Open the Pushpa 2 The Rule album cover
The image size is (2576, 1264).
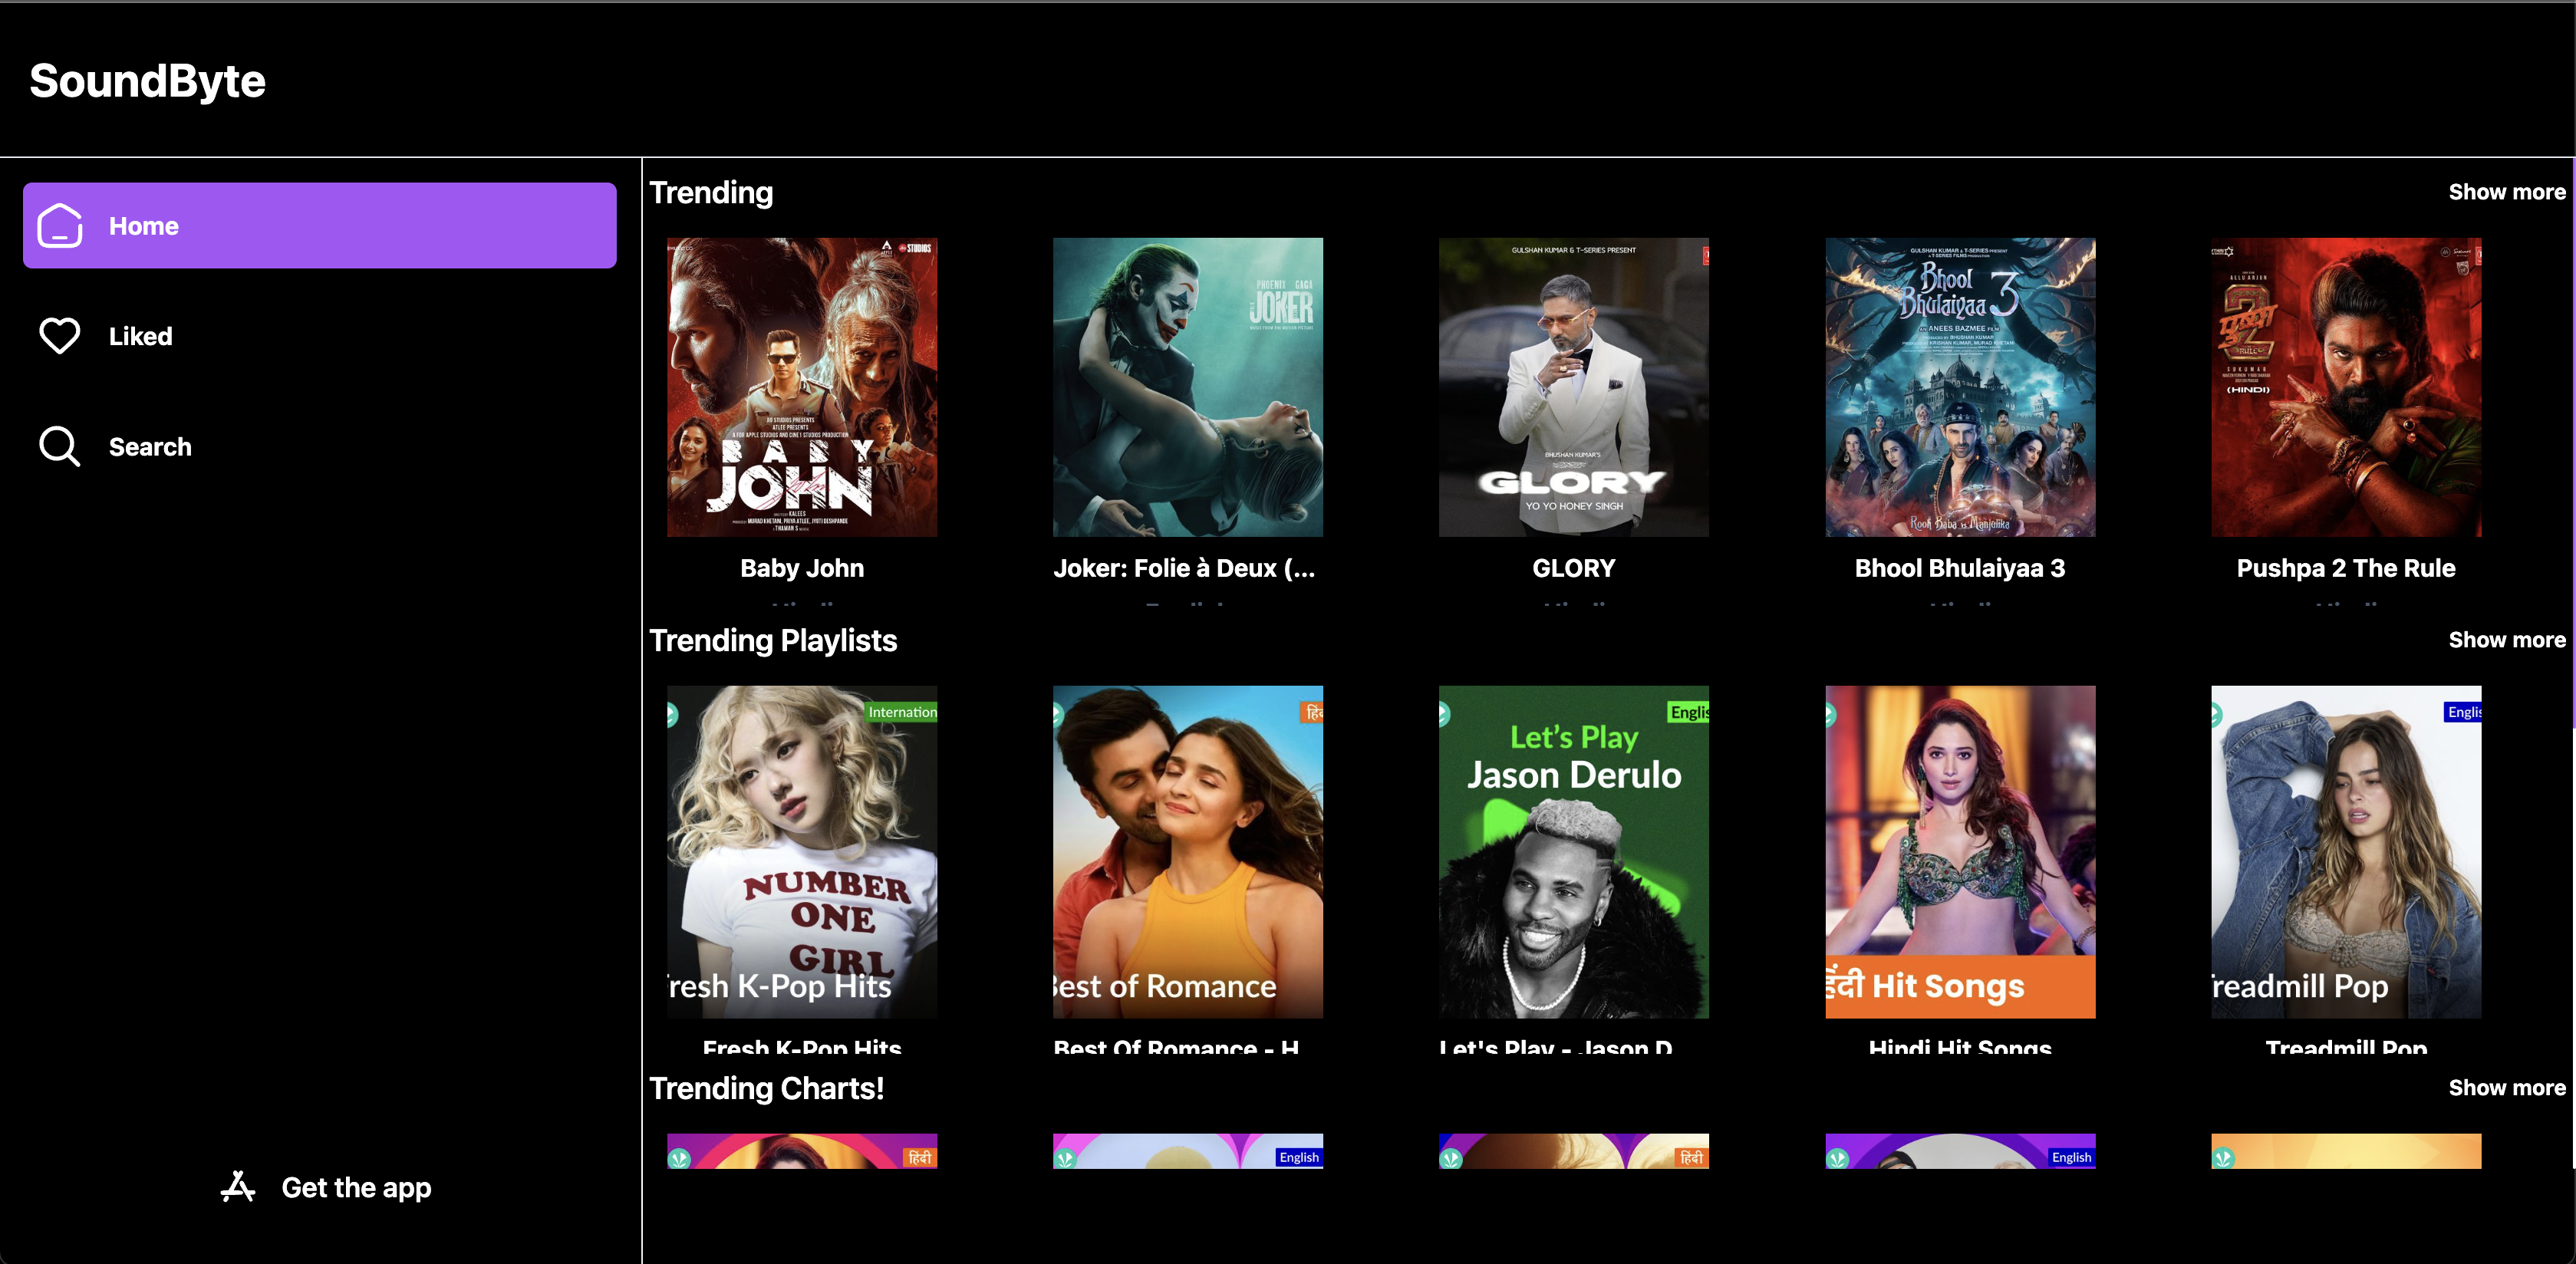2346,387
